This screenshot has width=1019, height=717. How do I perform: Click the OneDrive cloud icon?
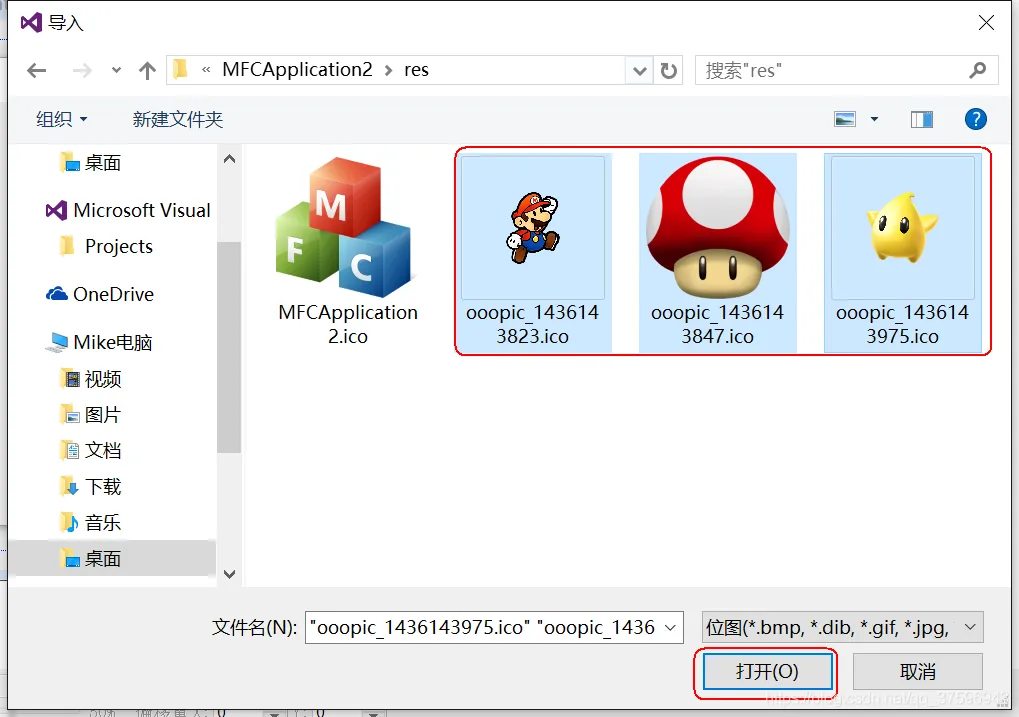pyautogui.click(x=57, y=294)
